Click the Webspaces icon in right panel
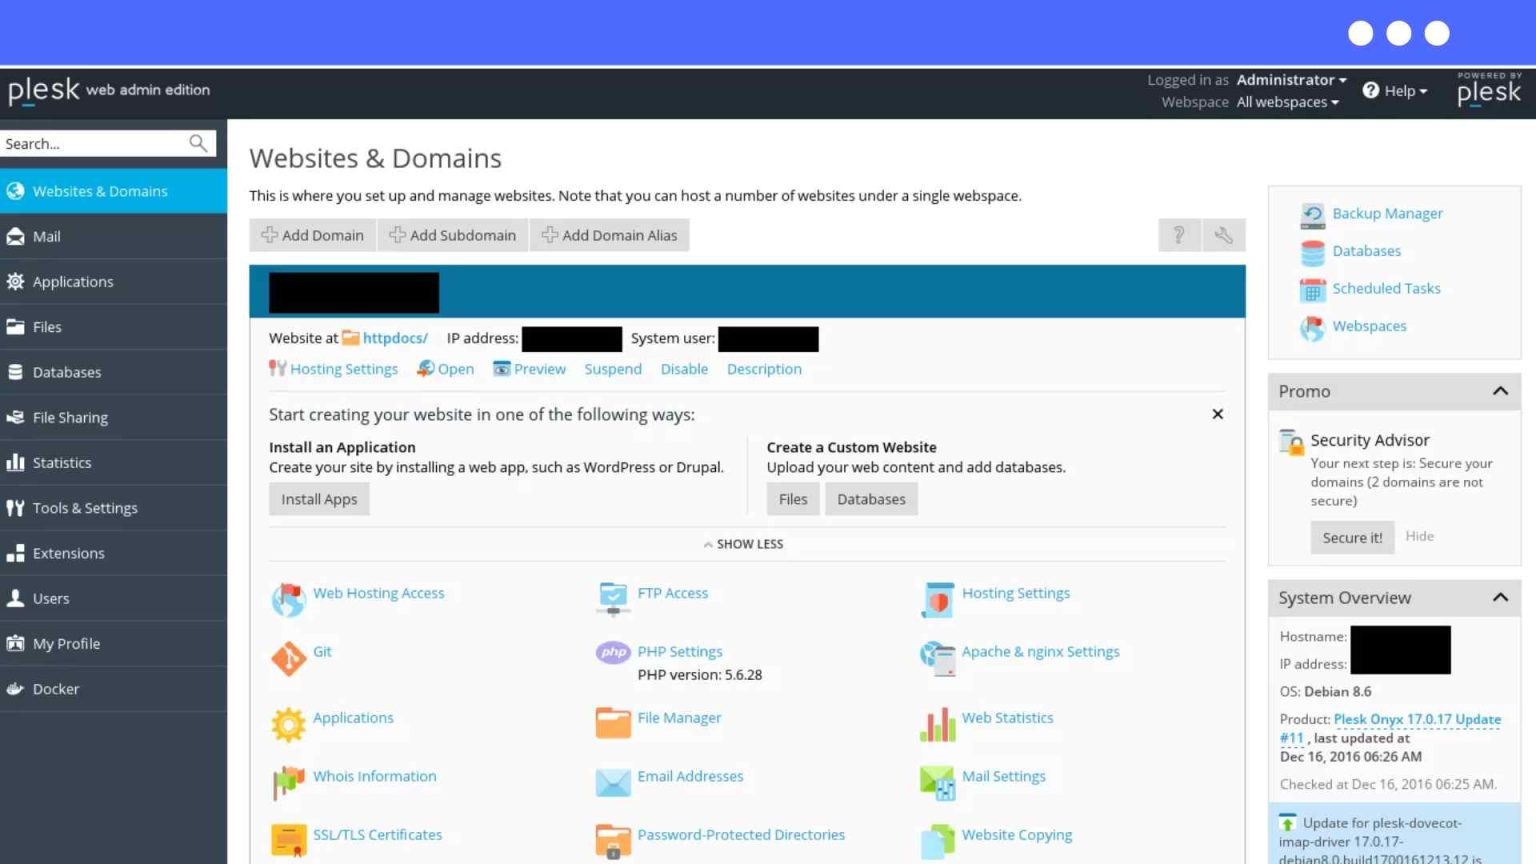 (x=1312, y=328)
